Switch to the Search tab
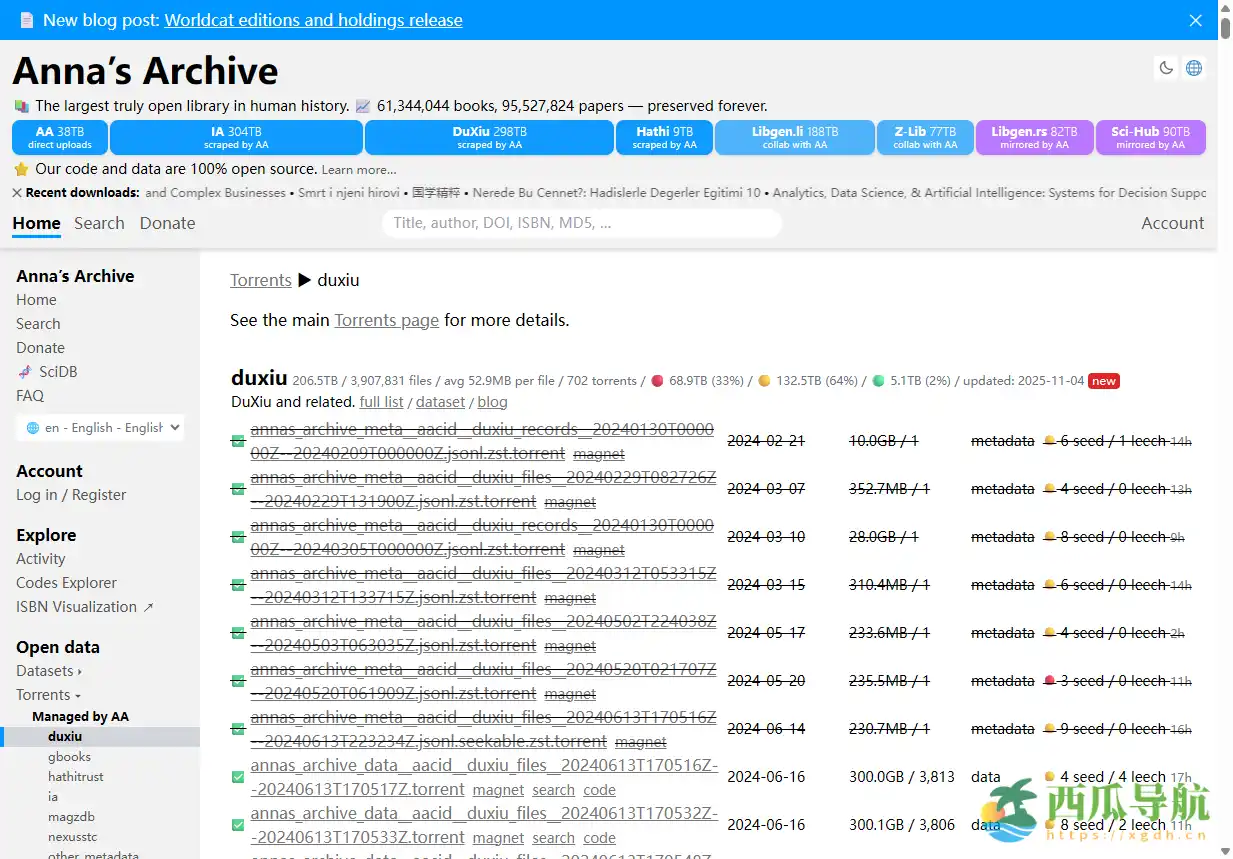The height and width of the screenshot is (859, 1233). point(99,223)
